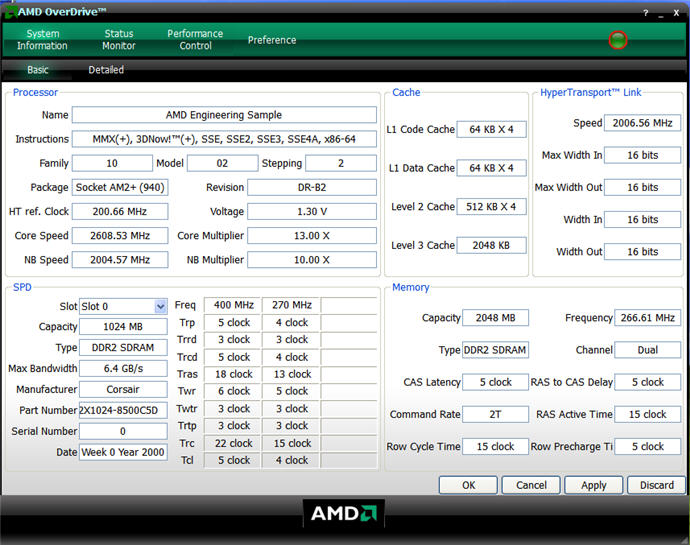690x545 pixels.
Task: Click the Date Week 0 Year 2000 field
Action: point(123,452)
